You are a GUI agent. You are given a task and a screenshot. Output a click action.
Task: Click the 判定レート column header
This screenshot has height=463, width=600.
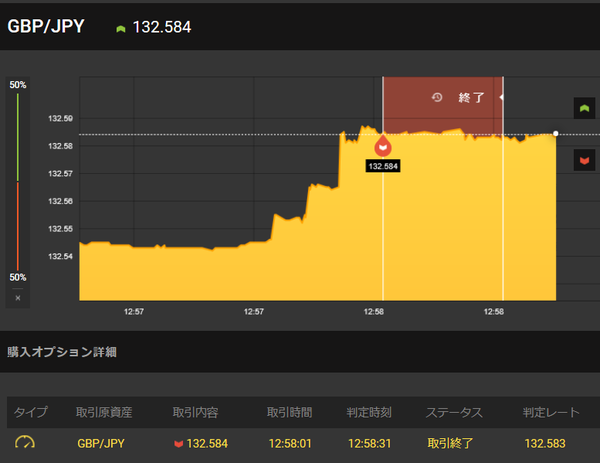(x=551, y=412)
